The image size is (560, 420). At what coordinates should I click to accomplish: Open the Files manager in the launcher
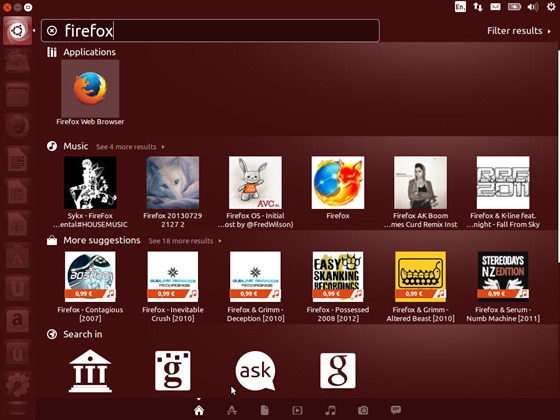click(x=17, y=95)
